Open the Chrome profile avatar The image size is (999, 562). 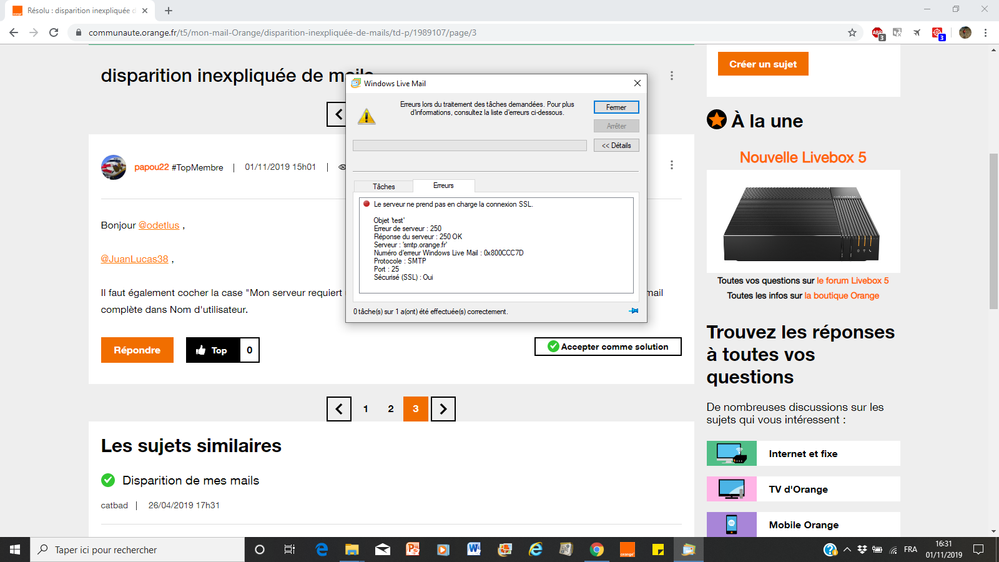[x=965, y=32]
